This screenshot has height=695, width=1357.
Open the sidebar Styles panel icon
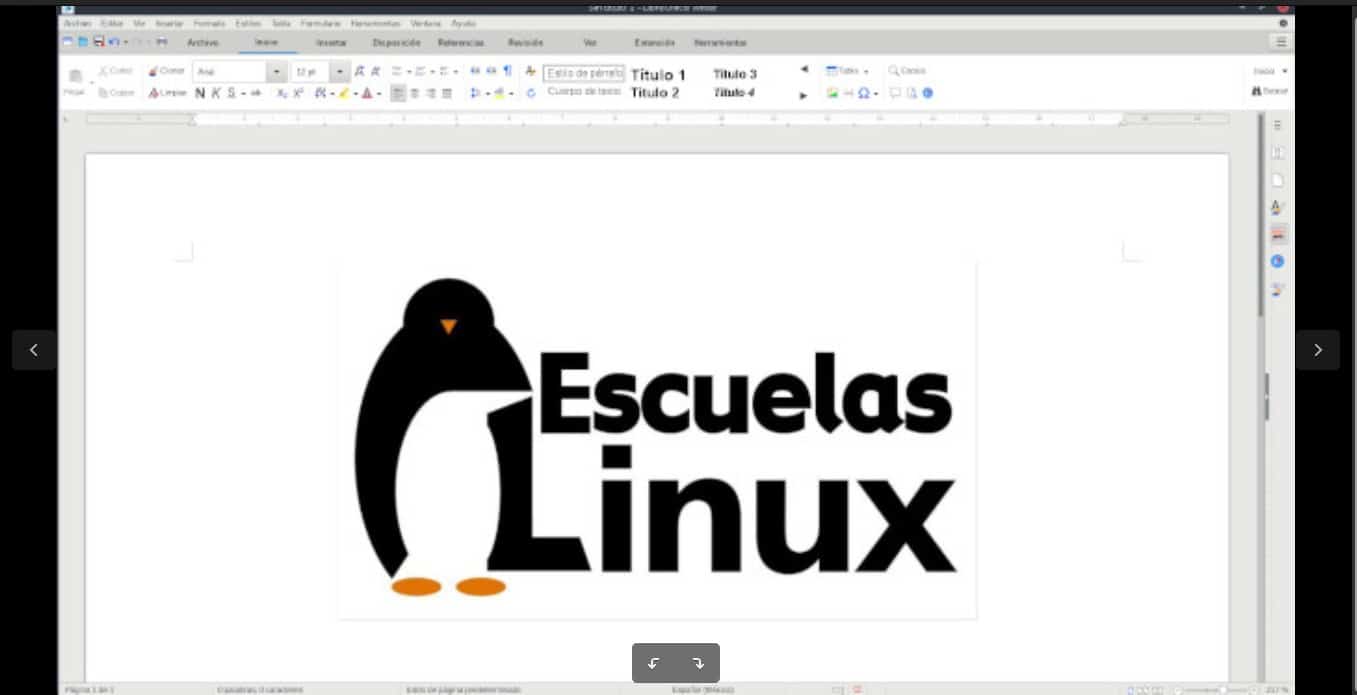[x=1277, y=207]
